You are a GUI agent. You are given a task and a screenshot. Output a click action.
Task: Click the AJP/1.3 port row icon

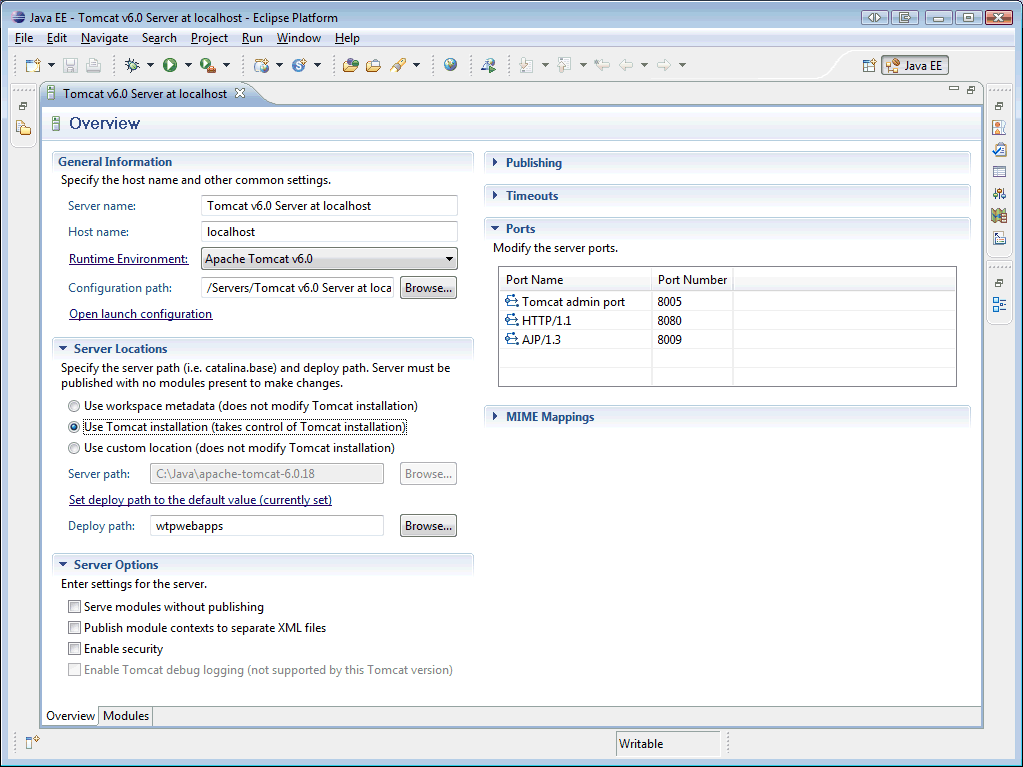point(512,338)
